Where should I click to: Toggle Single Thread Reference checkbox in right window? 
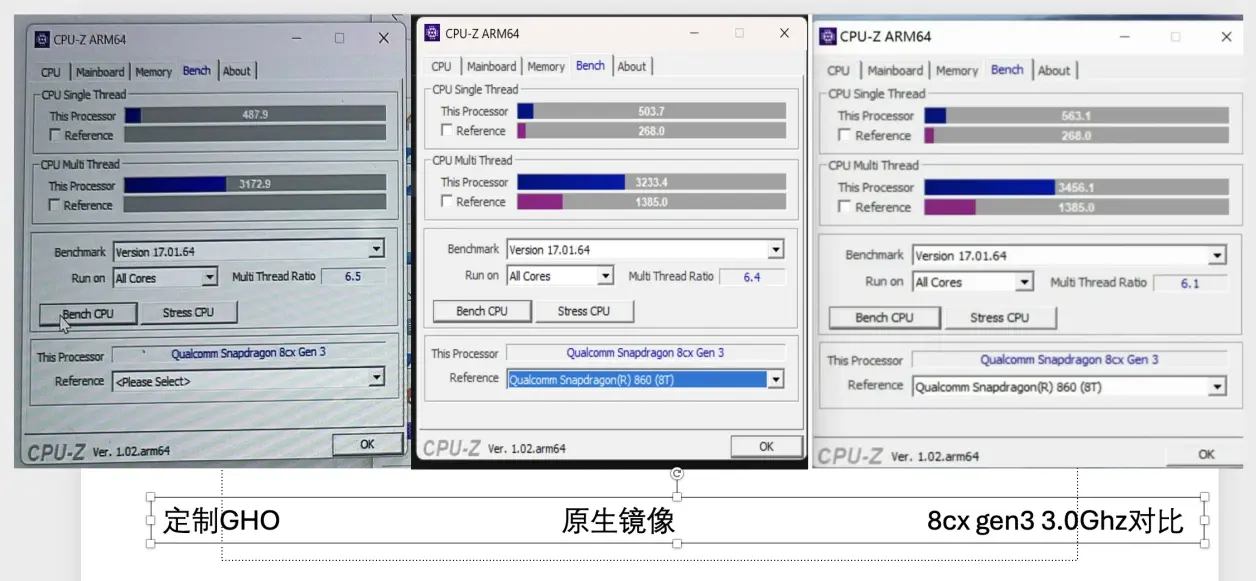point(845,135)
